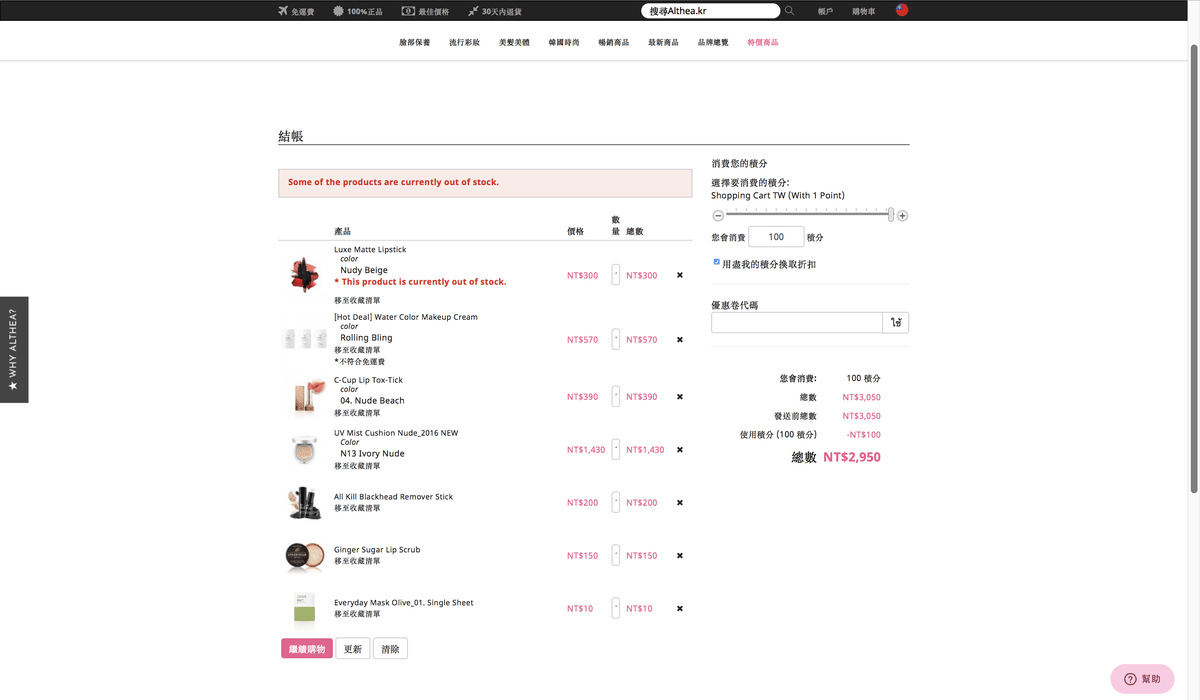Image resolution: width=1200 pixels, height=700 pixels.
Task: Open the Taiwan flag country selector
Action: 902,11
